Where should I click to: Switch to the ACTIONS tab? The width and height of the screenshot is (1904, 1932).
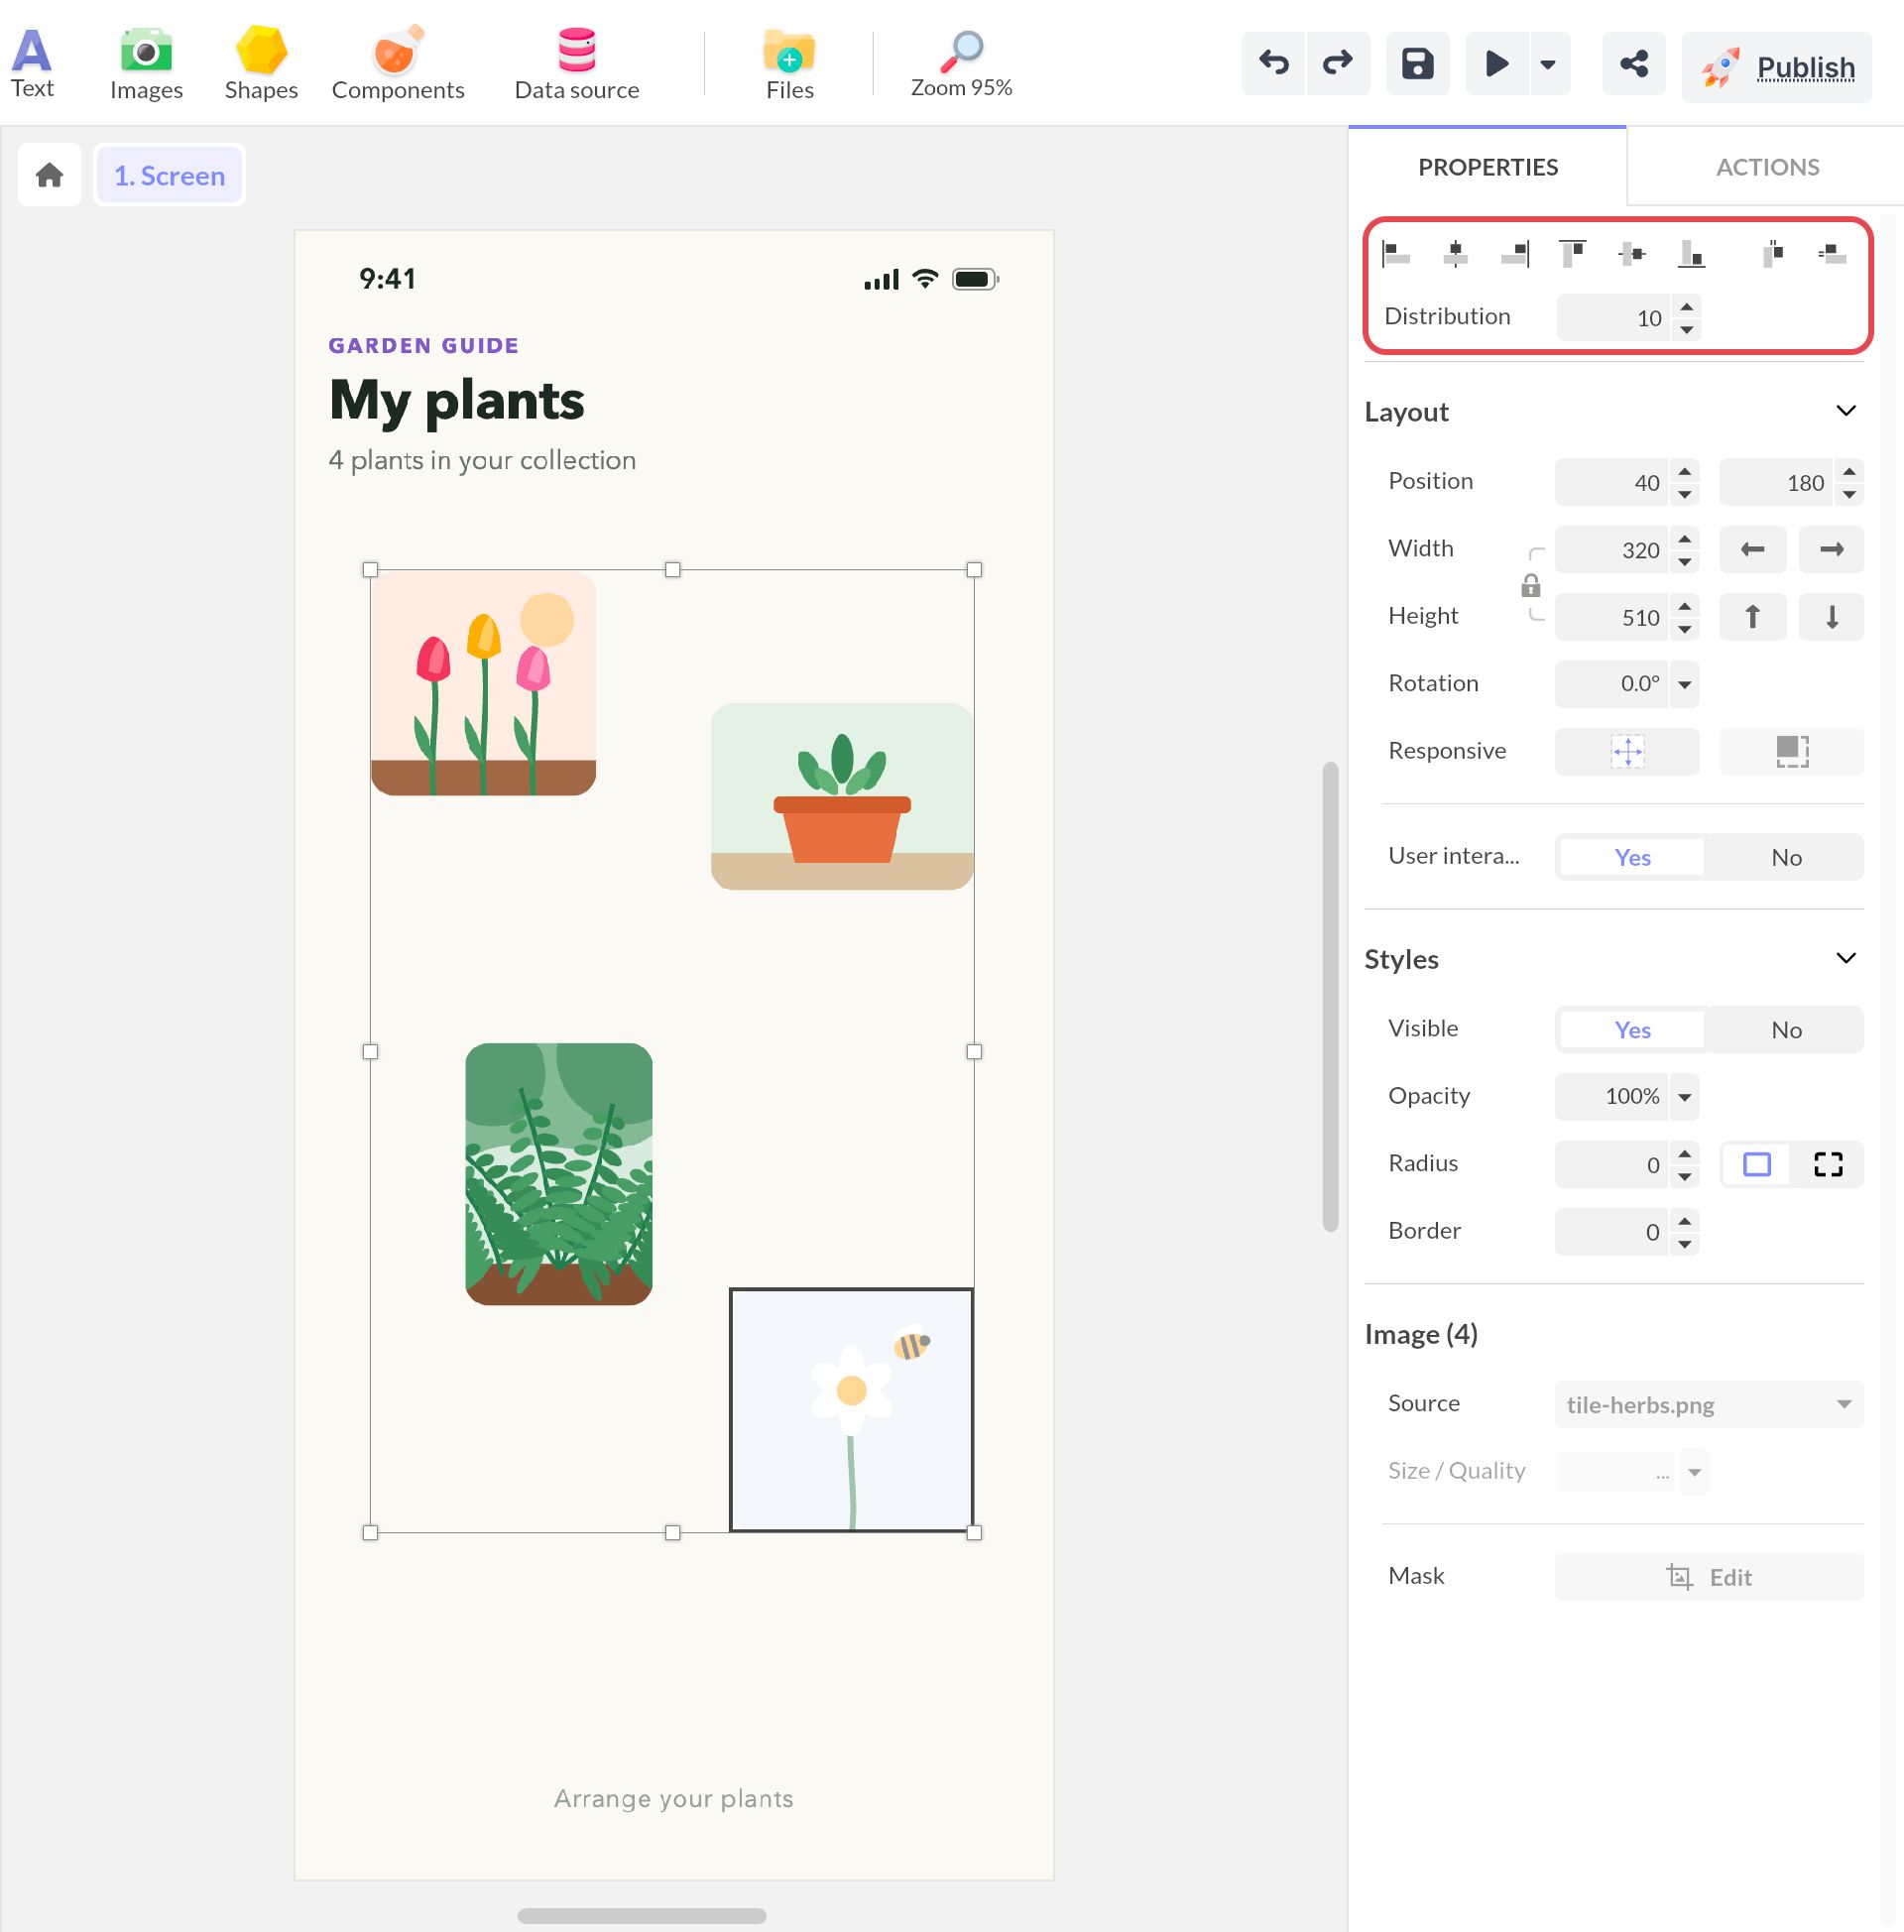pyautogui.click(x=1767, y=167)
